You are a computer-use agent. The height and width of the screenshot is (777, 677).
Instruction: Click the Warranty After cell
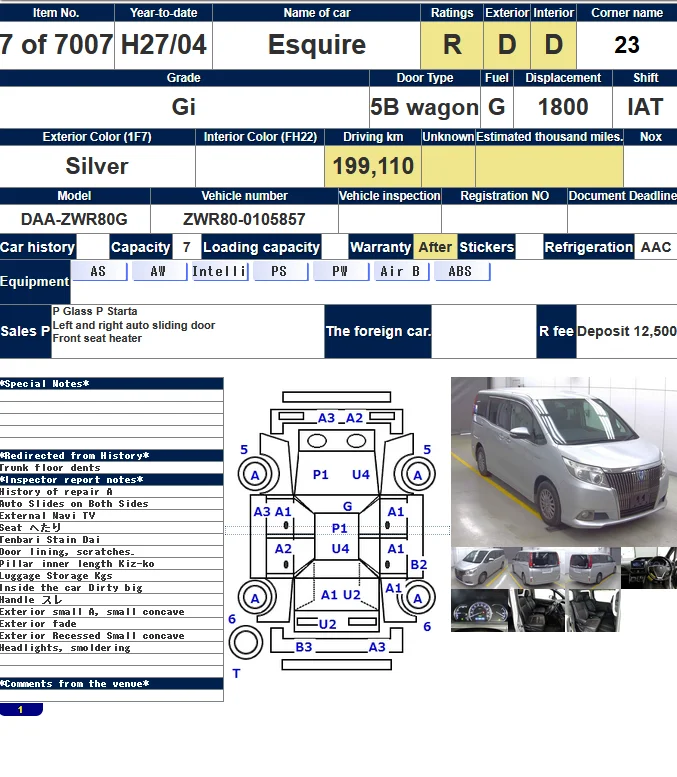[x=435, y=247]
